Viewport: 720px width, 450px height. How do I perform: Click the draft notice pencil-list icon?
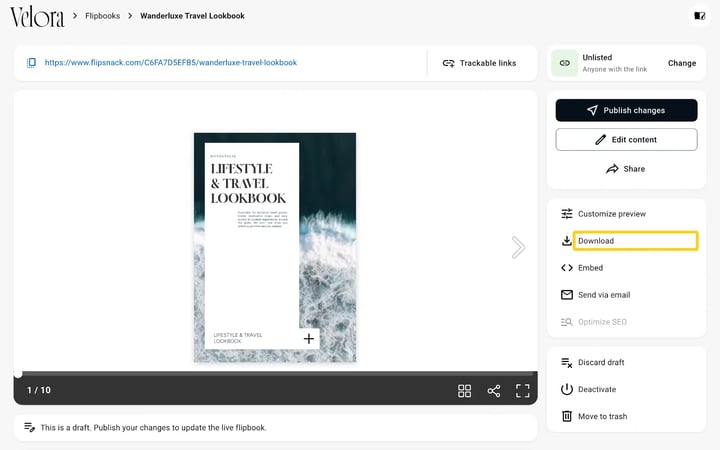[x=29, y=428]
